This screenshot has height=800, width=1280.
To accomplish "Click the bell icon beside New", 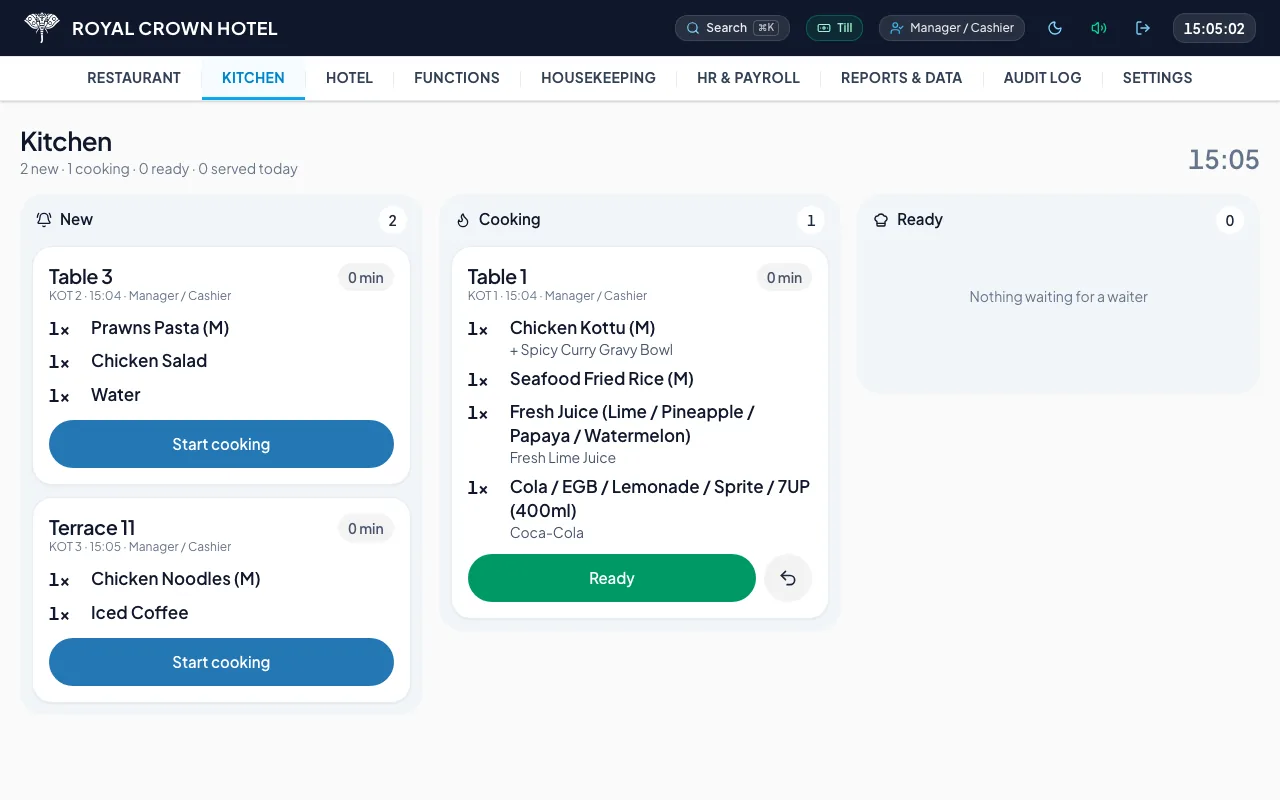I will (44, 220).
